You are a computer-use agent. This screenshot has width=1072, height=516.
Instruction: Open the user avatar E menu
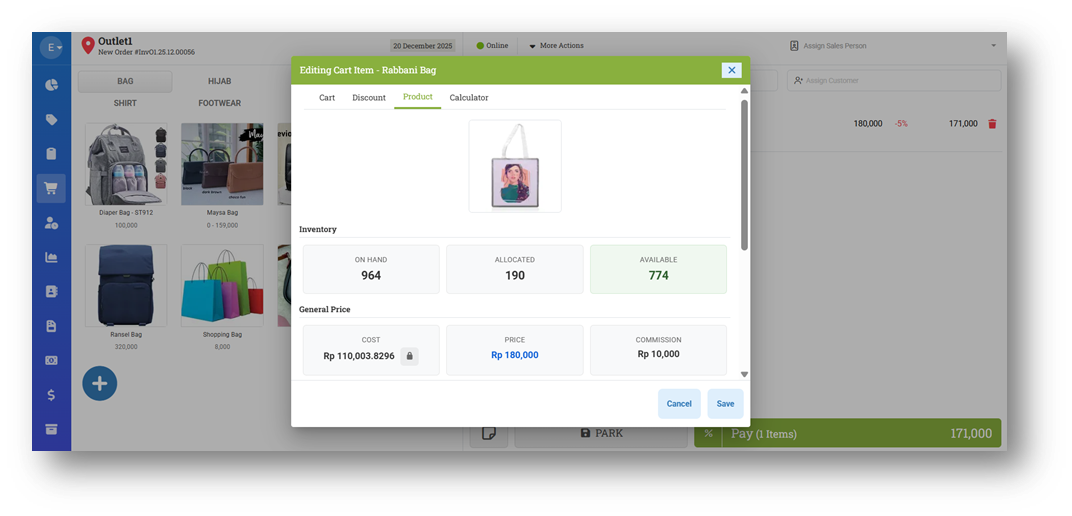[51, 48]
